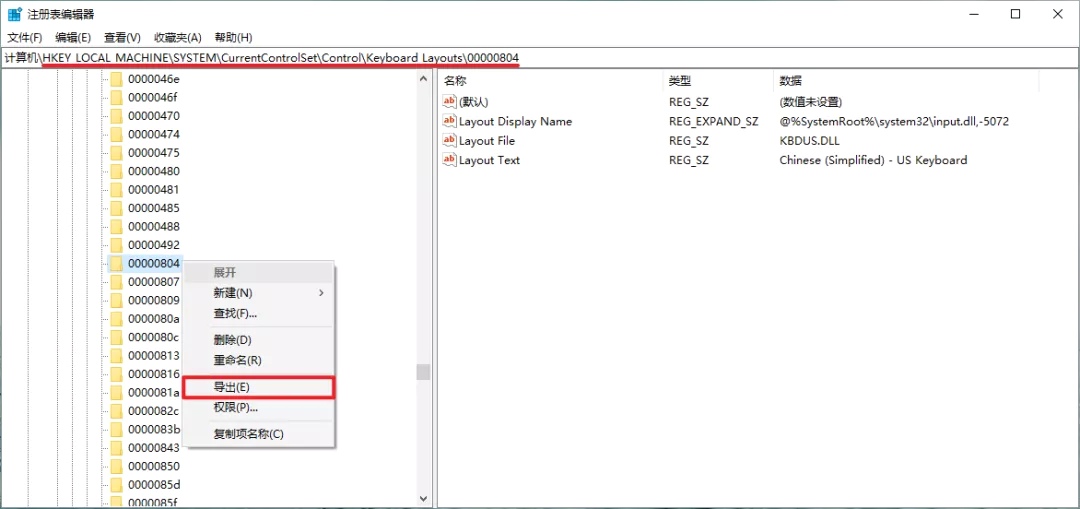The image size is (1080, 509).
Task: Click the string icon of Layout File
Action: point(449,141)
